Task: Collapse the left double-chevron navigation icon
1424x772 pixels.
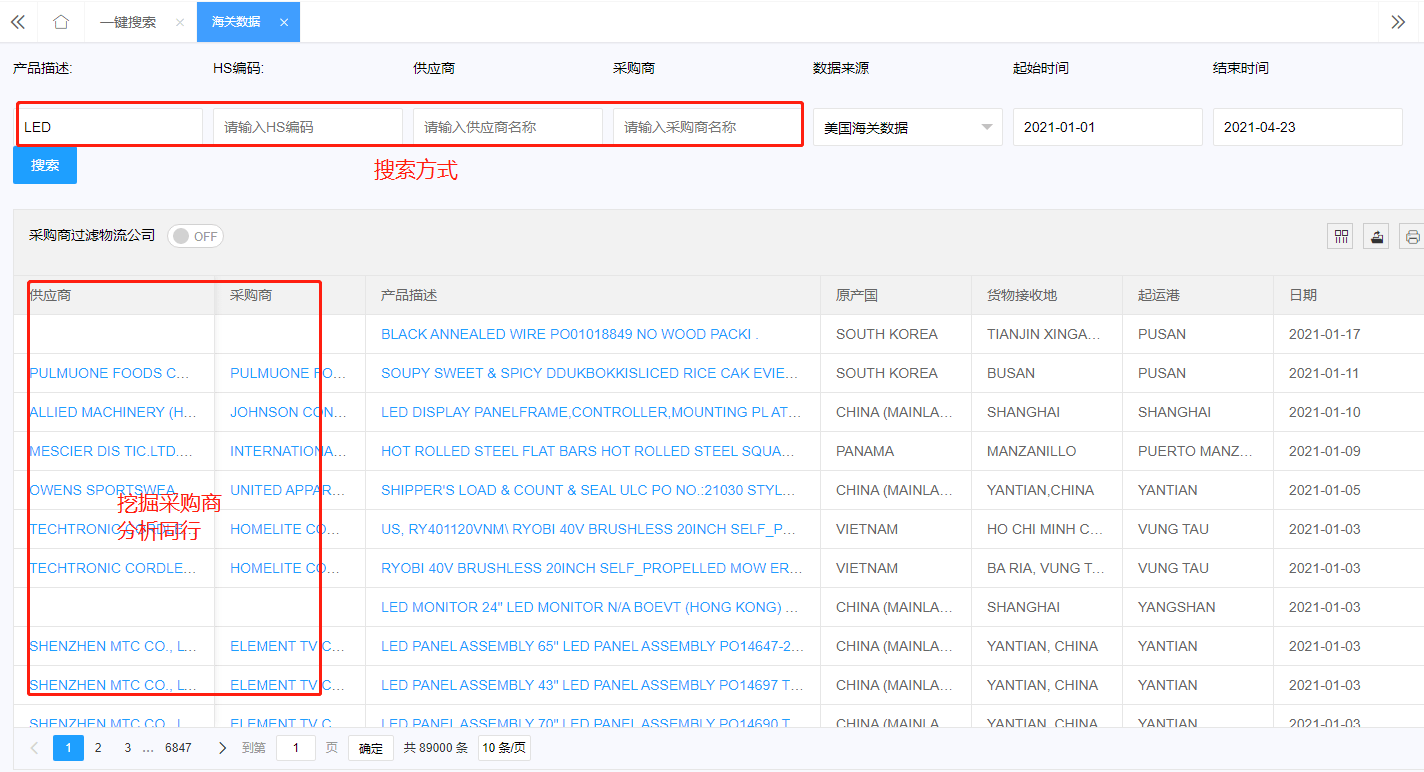Action: click(x=18, y=22)
